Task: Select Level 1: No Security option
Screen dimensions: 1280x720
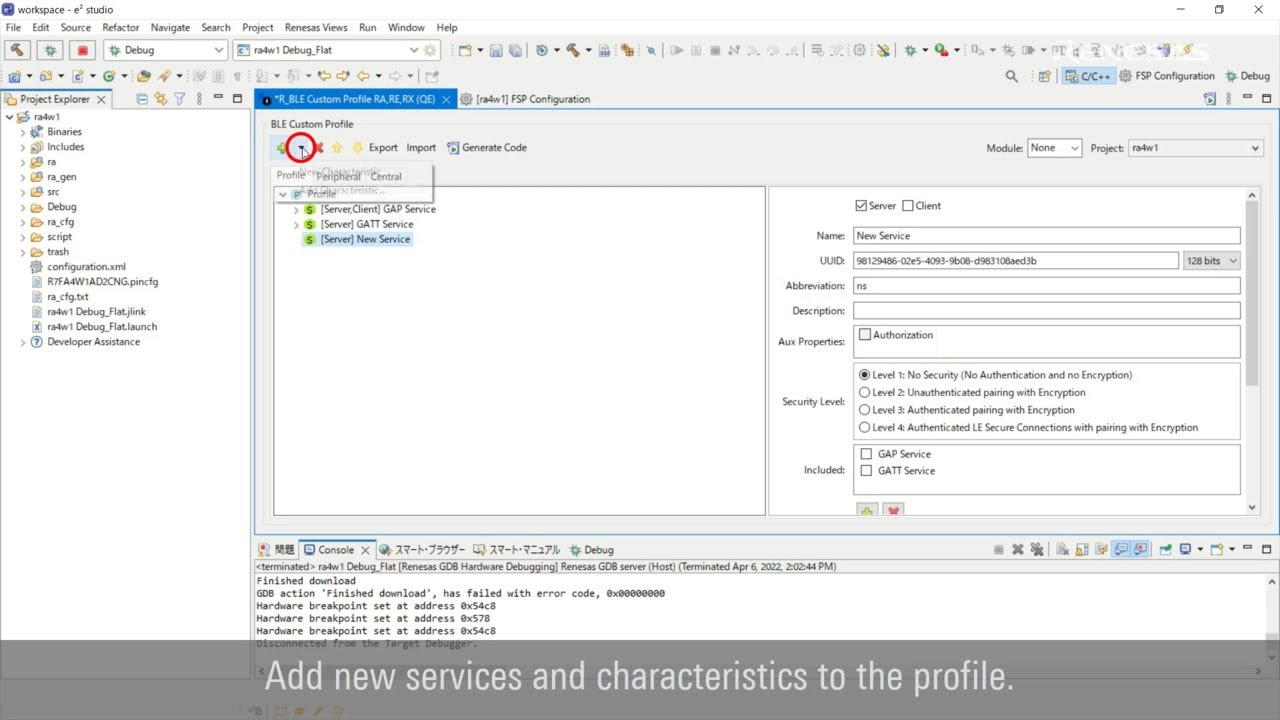Action: [x=865, y=375]
